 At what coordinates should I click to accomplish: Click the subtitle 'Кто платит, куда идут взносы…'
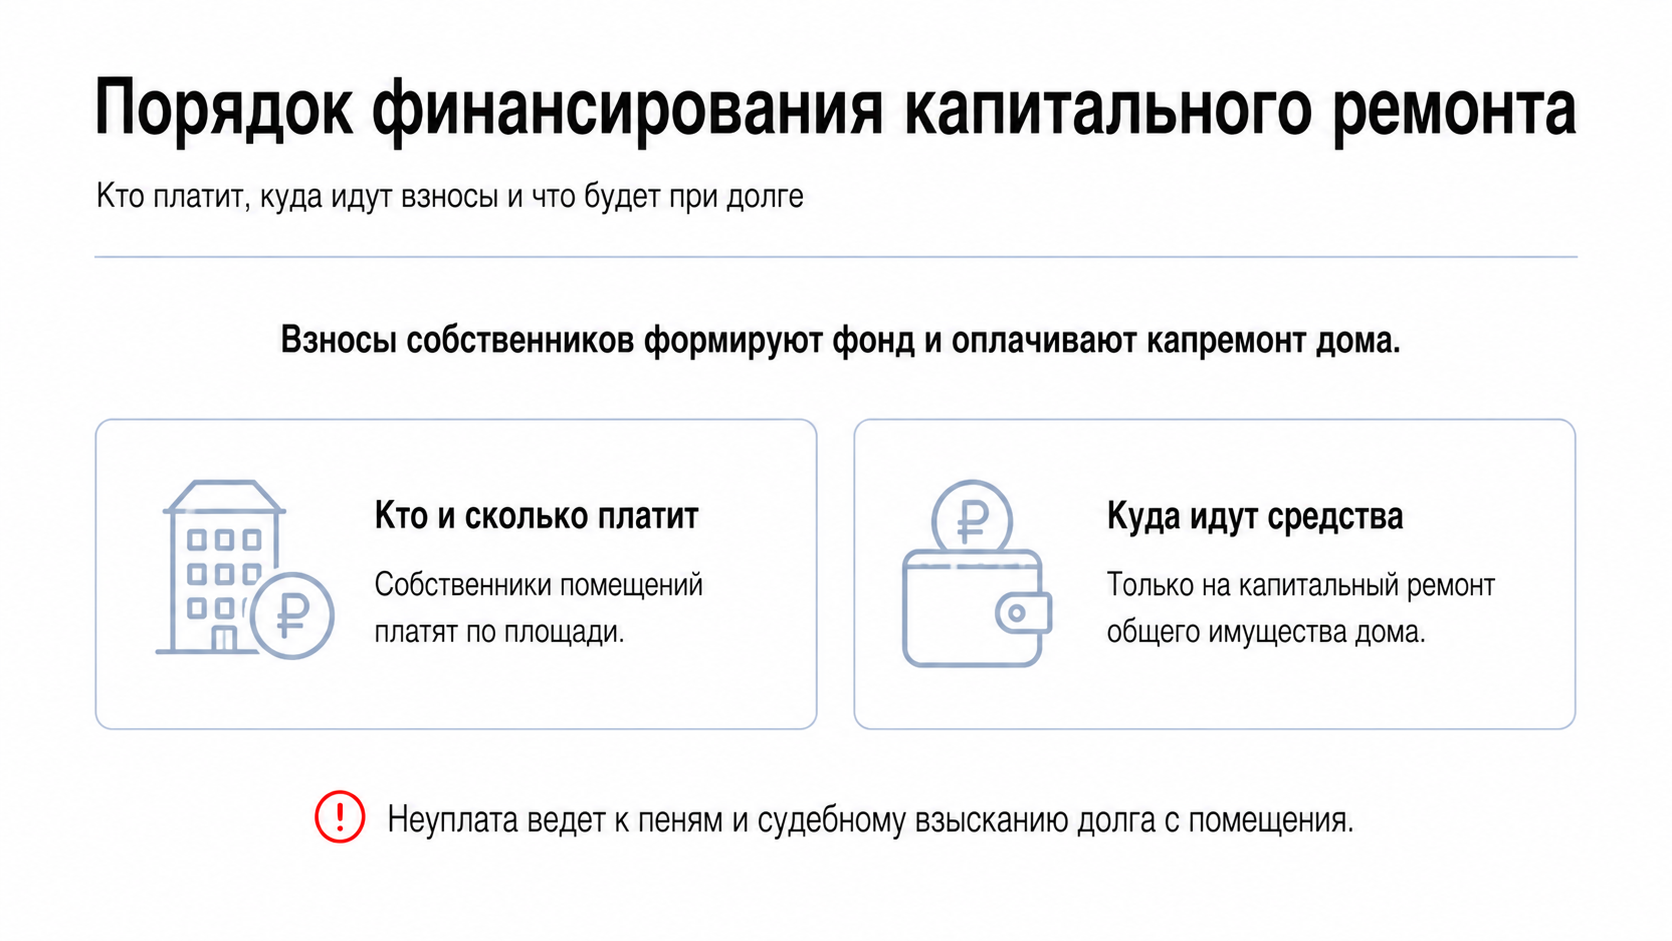[x=450, y=196]
